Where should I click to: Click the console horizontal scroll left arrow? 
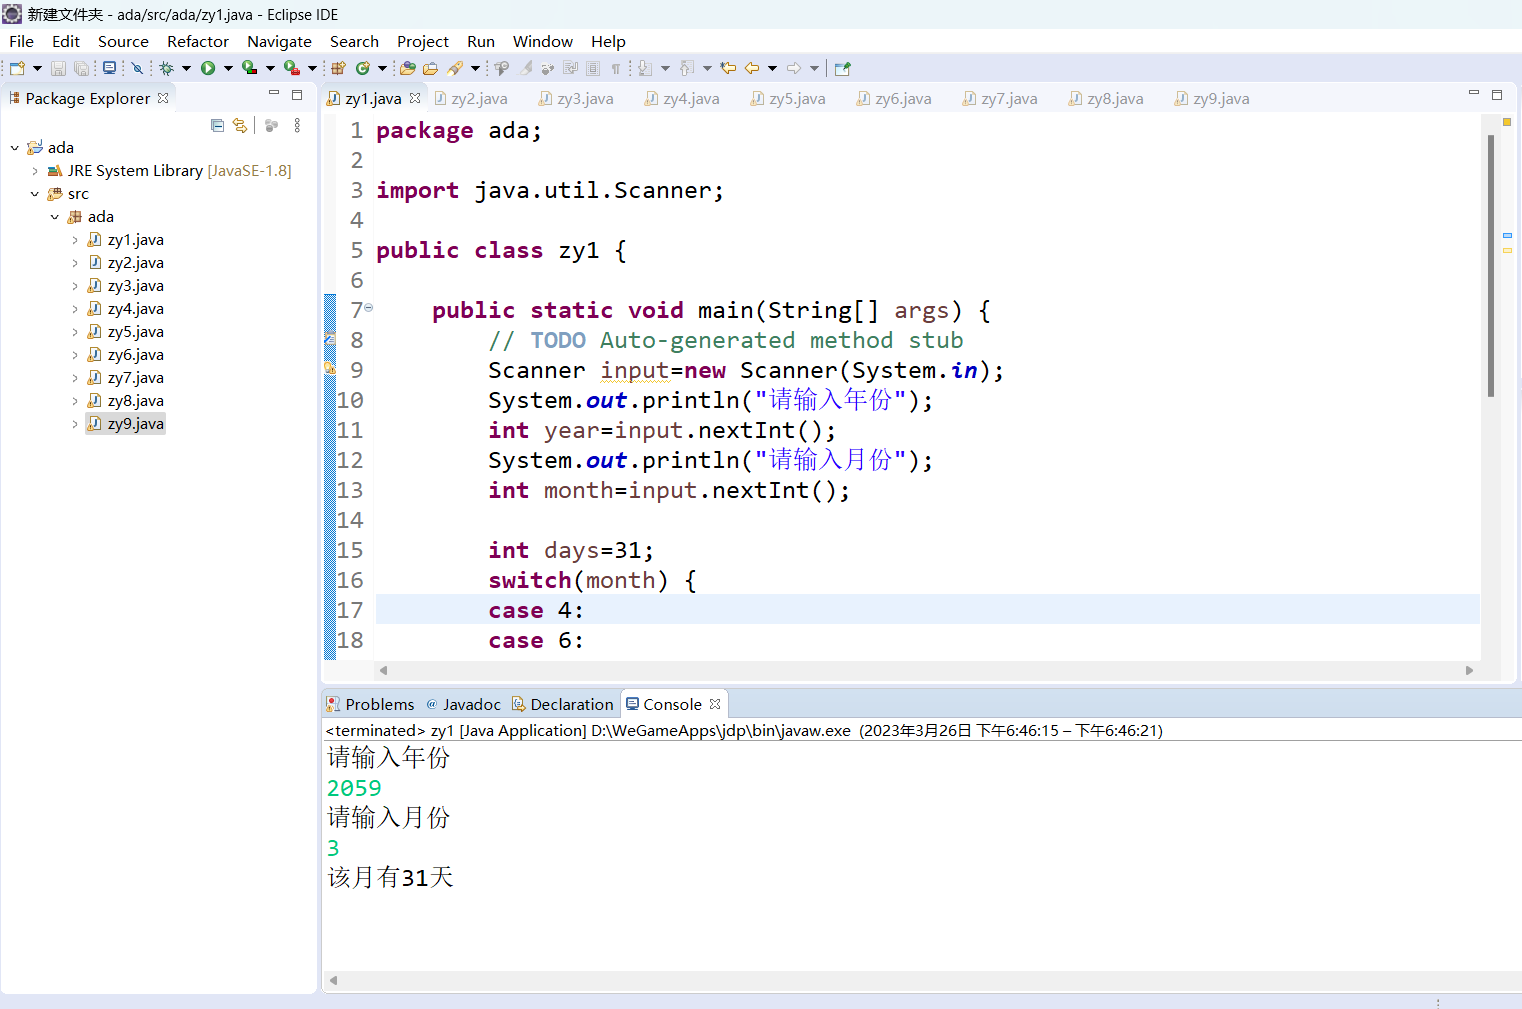click(x=333, y=980)
